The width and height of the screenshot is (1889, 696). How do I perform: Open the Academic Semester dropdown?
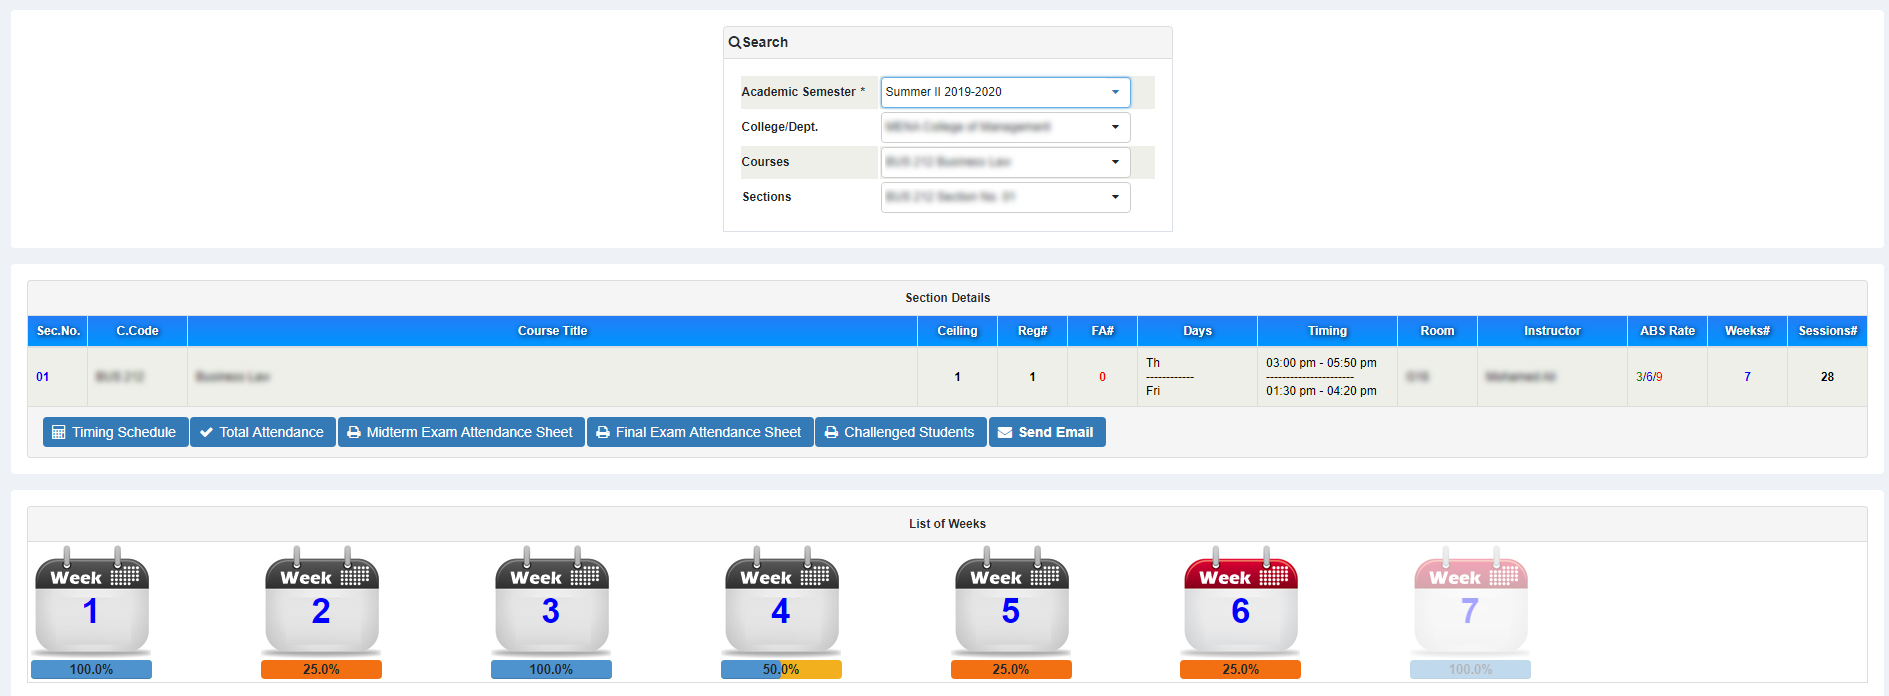click(x=1005, y=92)
